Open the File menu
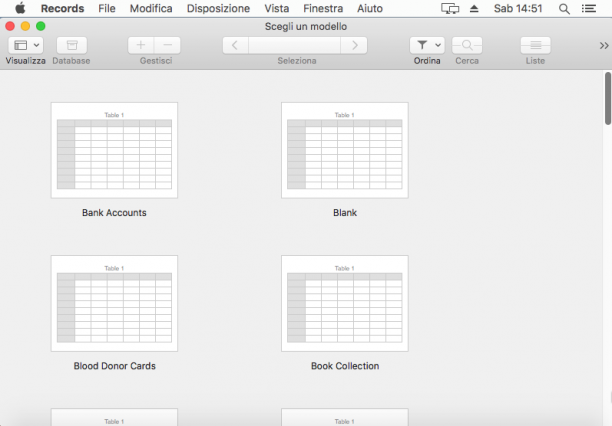The height and width of the screenshot is (426, 612). coord(107,8)
